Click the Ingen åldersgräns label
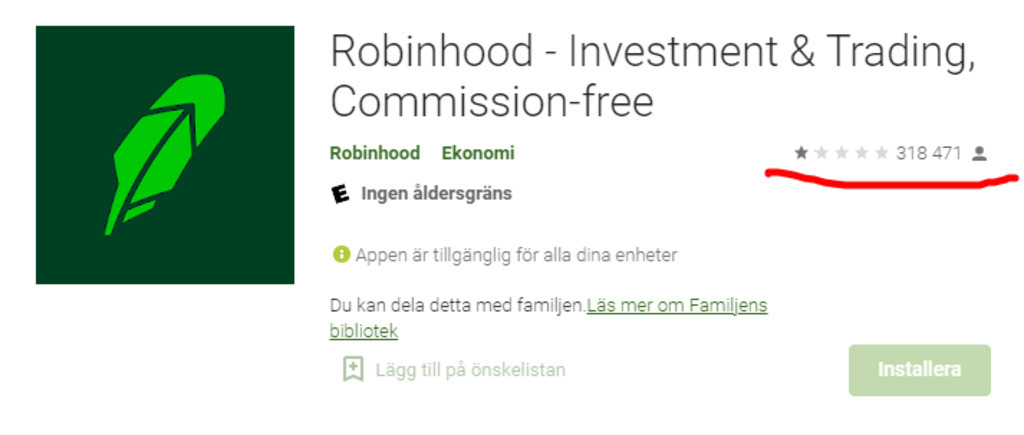The width and height of the screenshot is (1024, 435). point(436,194)
